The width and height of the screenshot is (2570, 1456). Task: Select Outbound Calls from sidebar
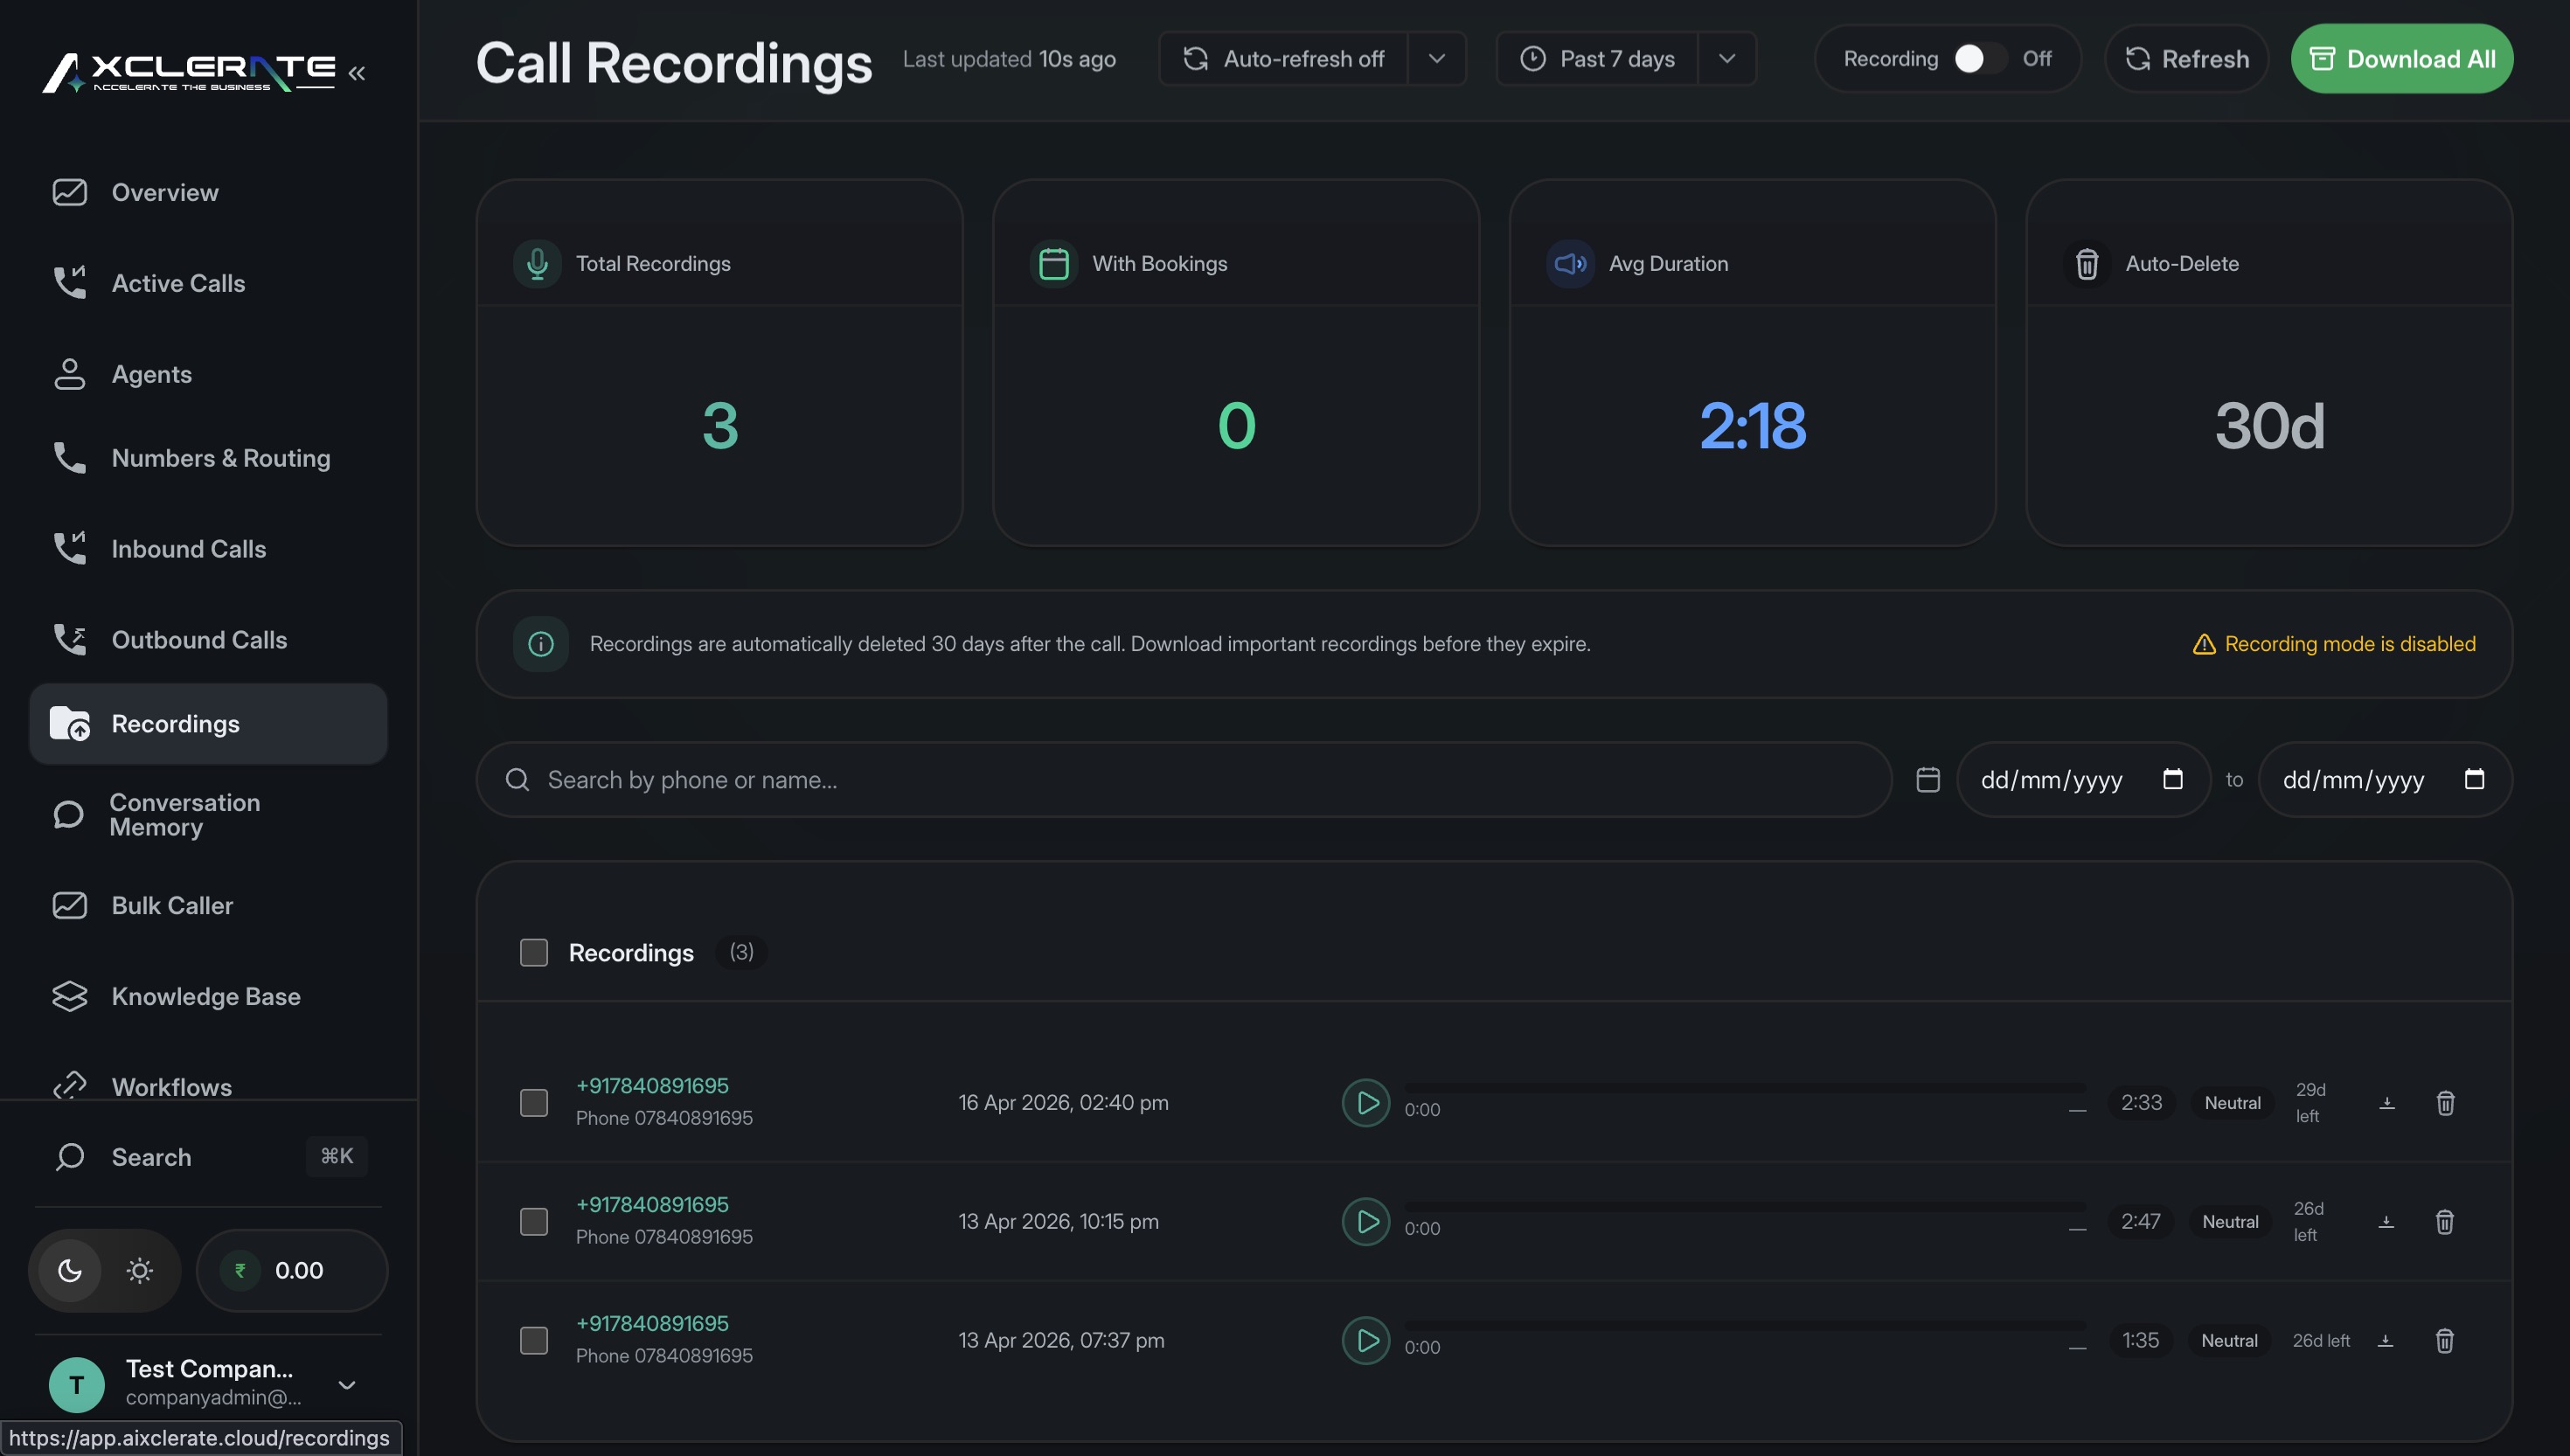198,639
